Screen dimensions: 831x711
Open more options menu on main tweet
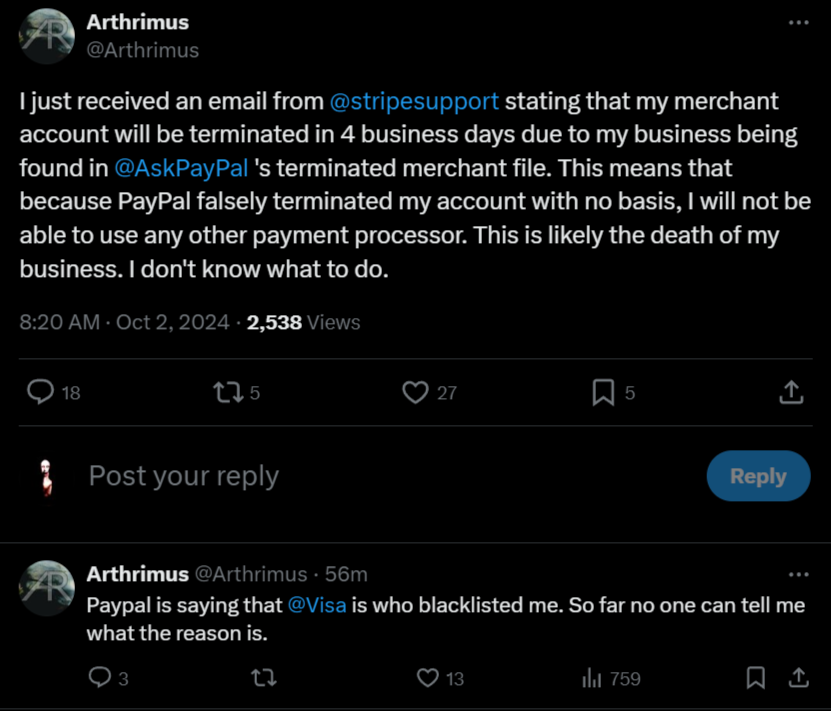coord(798,22)
